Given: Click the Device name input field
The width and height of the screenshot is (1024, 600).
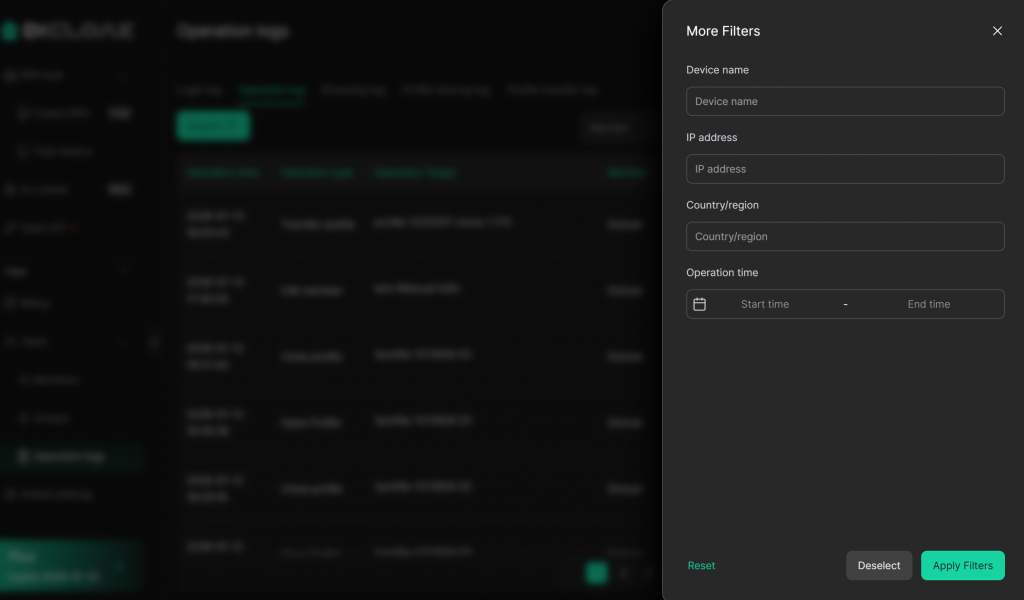Looking at the screenshot, I should (845, 101).
